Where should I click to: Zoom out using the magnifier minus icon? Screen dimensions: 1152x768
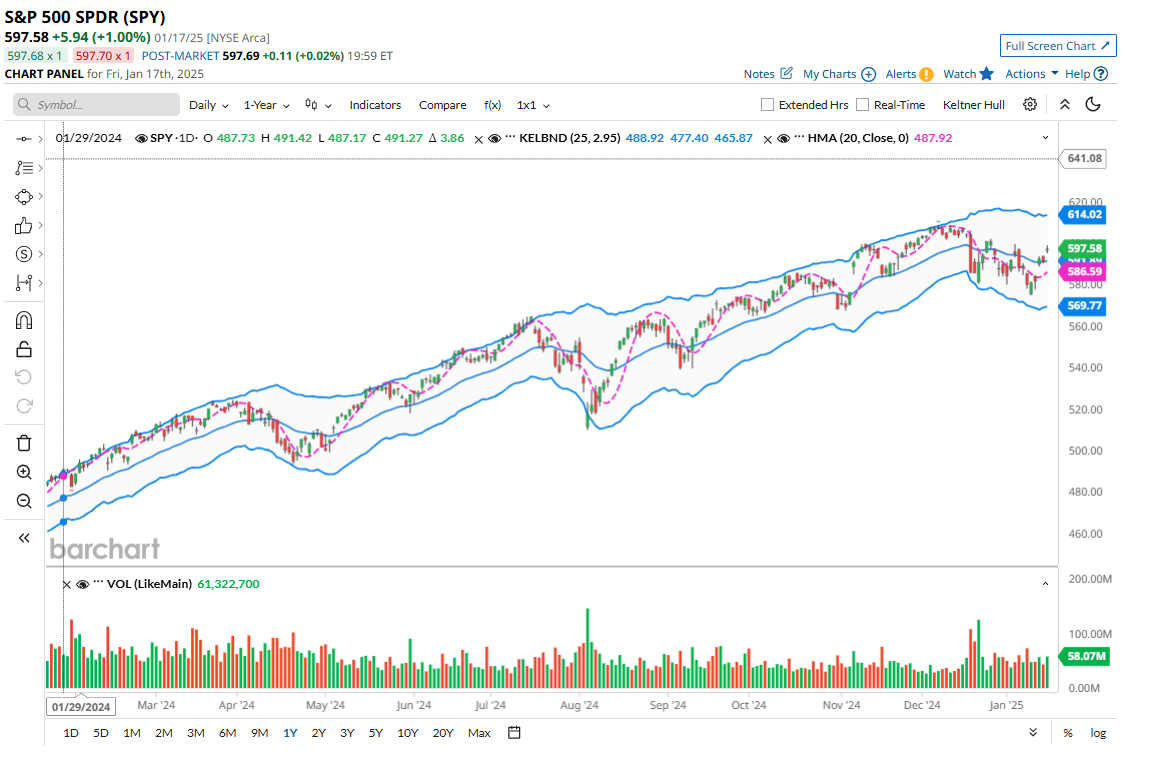[x=24, y=501]
